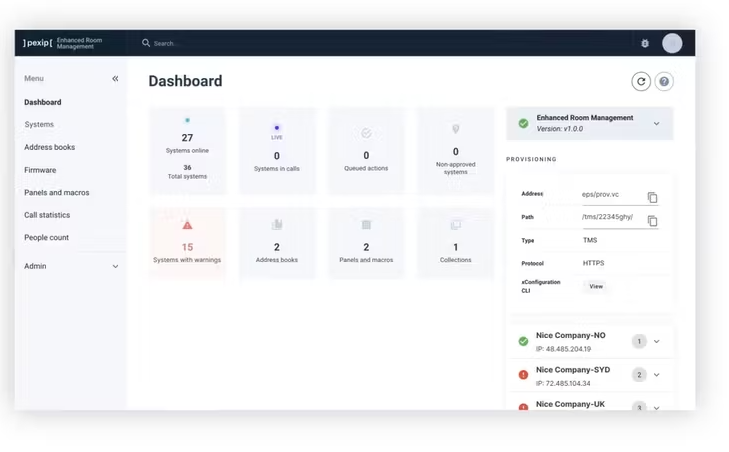
Task: Click the Collections card icon
Action: (x=456, y=225)
